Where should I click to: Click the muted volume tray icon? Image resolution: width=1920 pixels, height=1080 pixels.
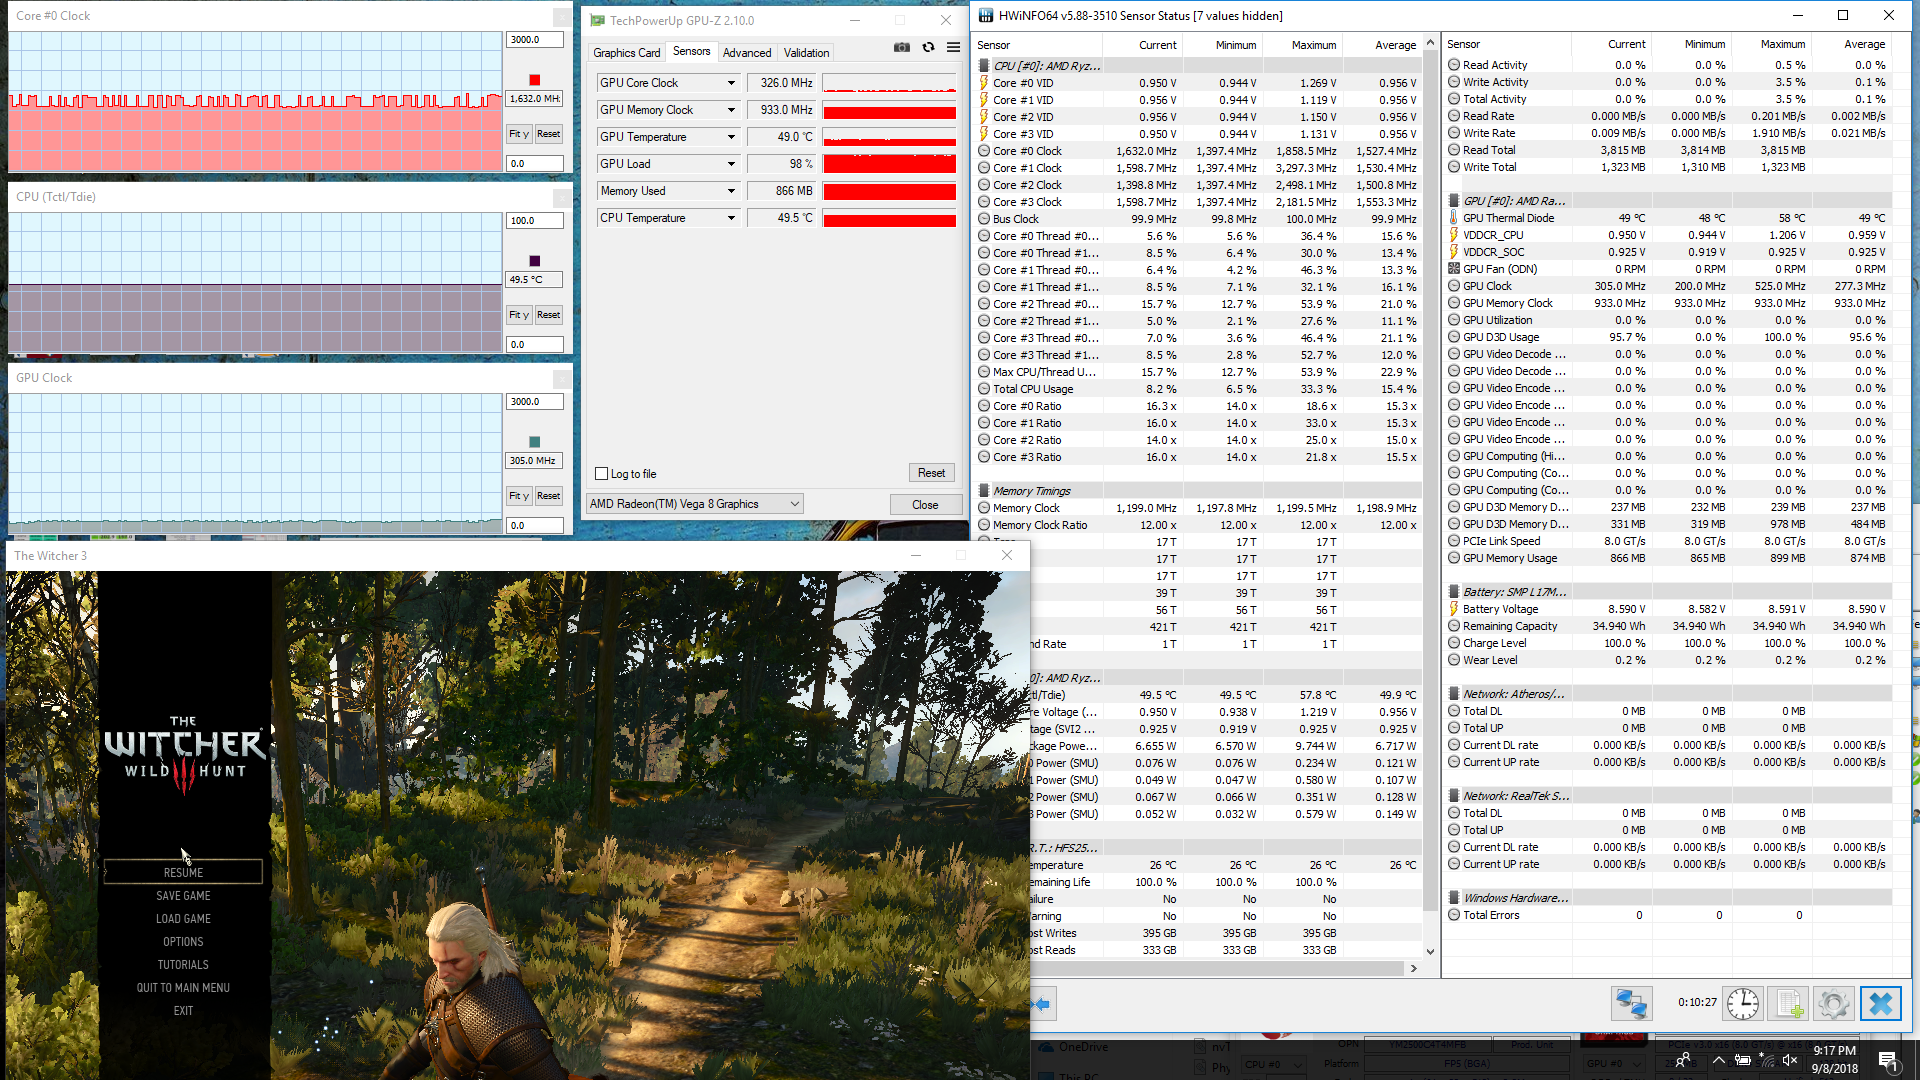click(1791, 1060)
